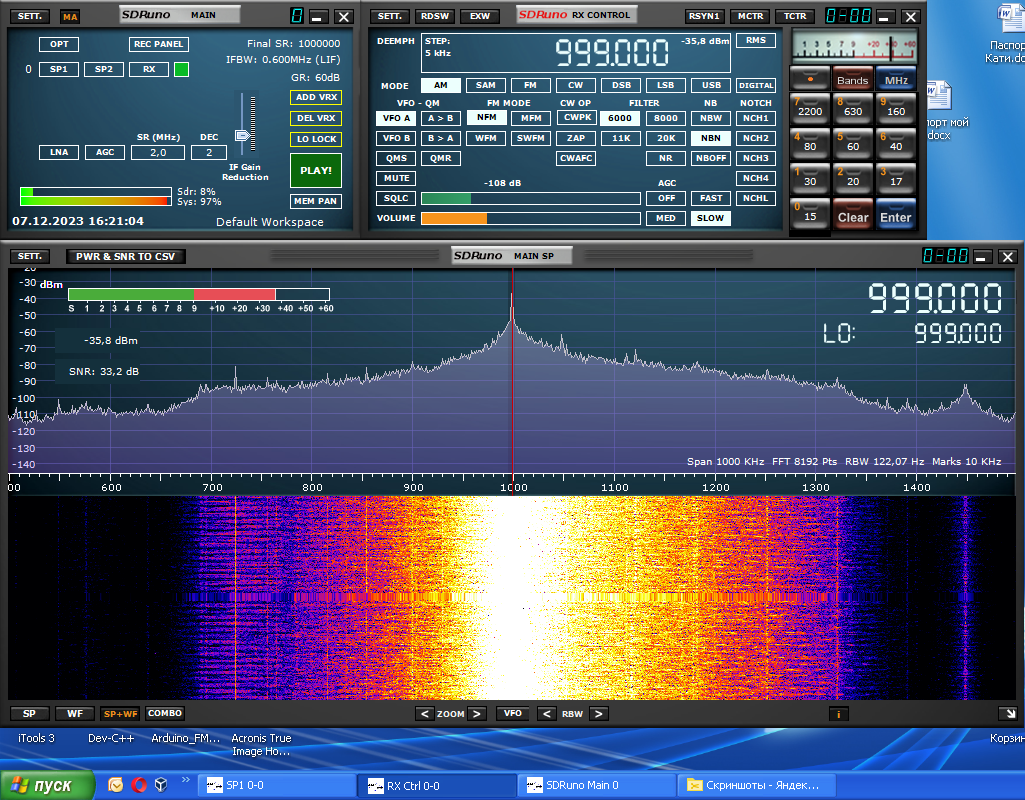This screenshot has height=800, width=1025.
Task: Switch to SP spectrum-only view
Action: [x=29, y=714]
